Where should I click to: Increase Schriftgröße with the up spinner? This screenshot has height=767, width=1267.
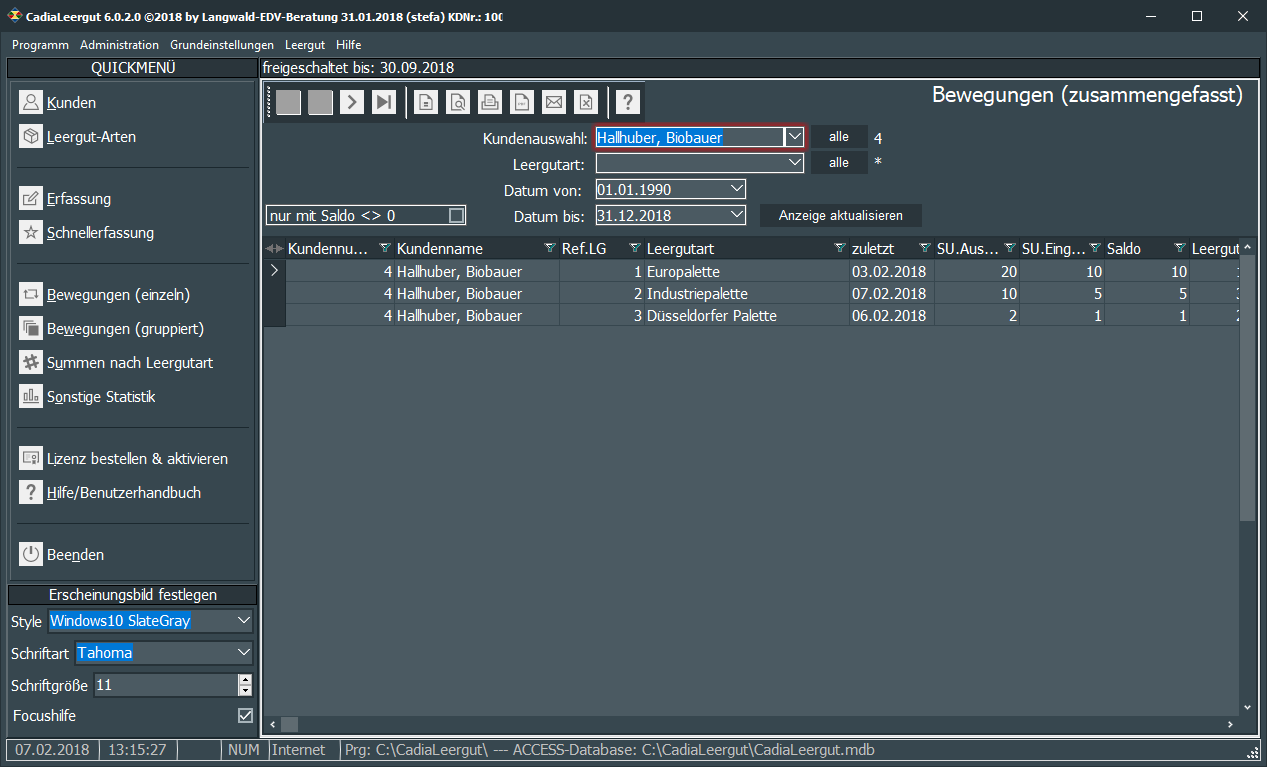click(x=245, y=680)
